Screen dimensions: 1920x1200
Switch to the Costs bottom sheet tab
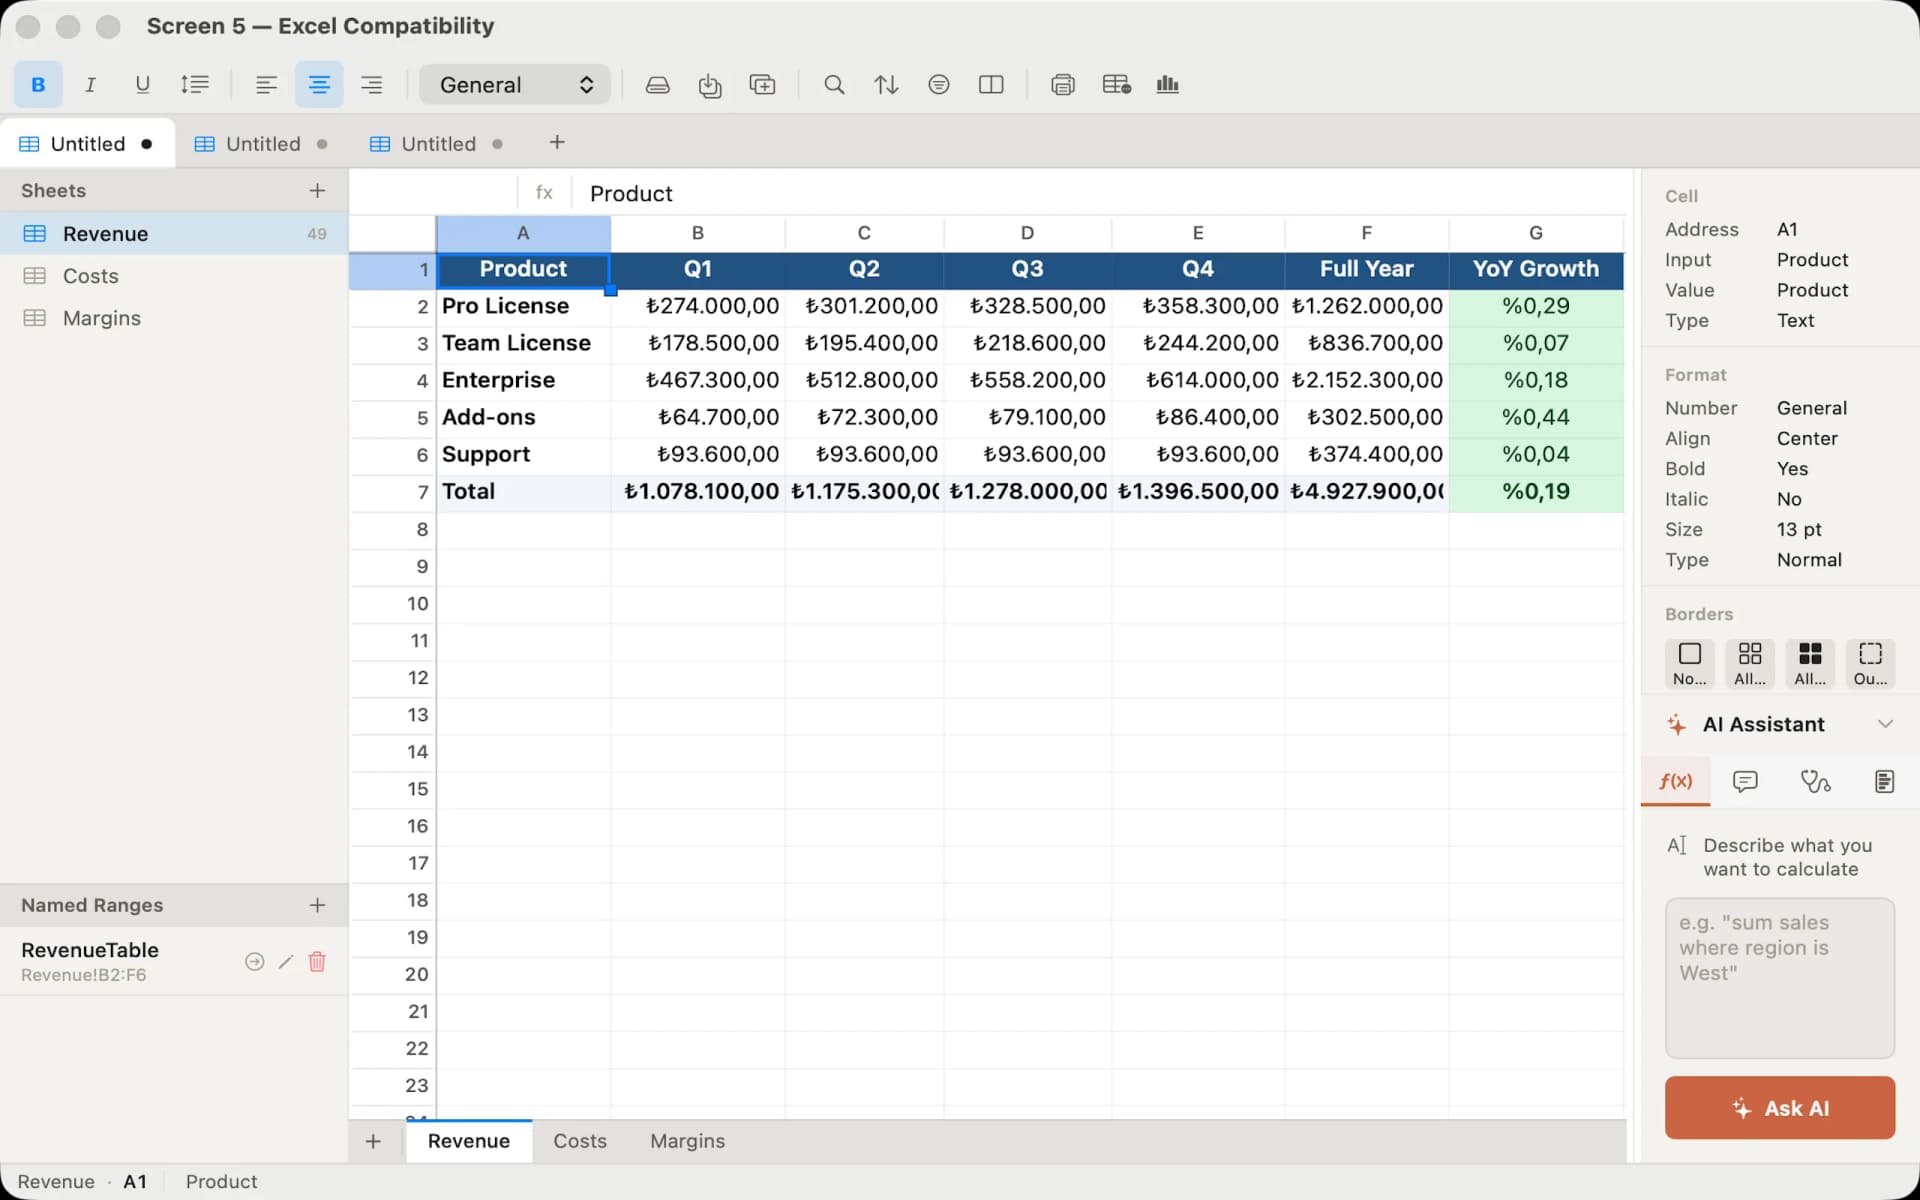click(580, 1141)
